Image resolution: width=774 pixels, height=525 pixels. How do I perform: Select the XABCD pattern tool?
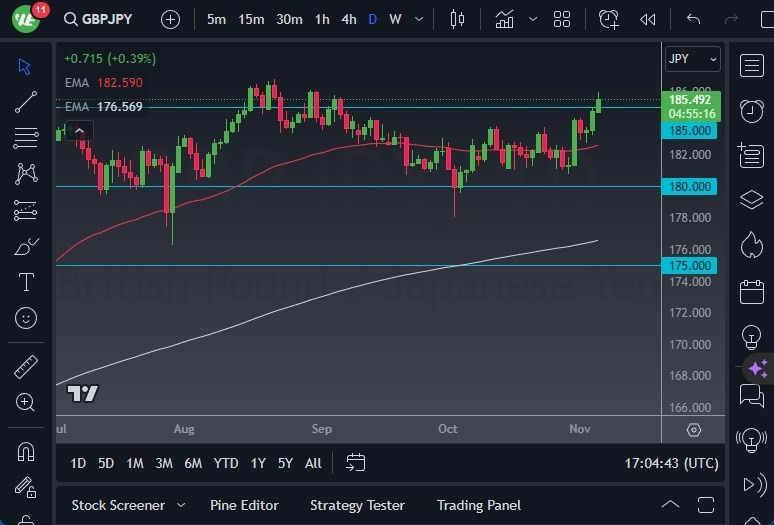coord(26,174)
